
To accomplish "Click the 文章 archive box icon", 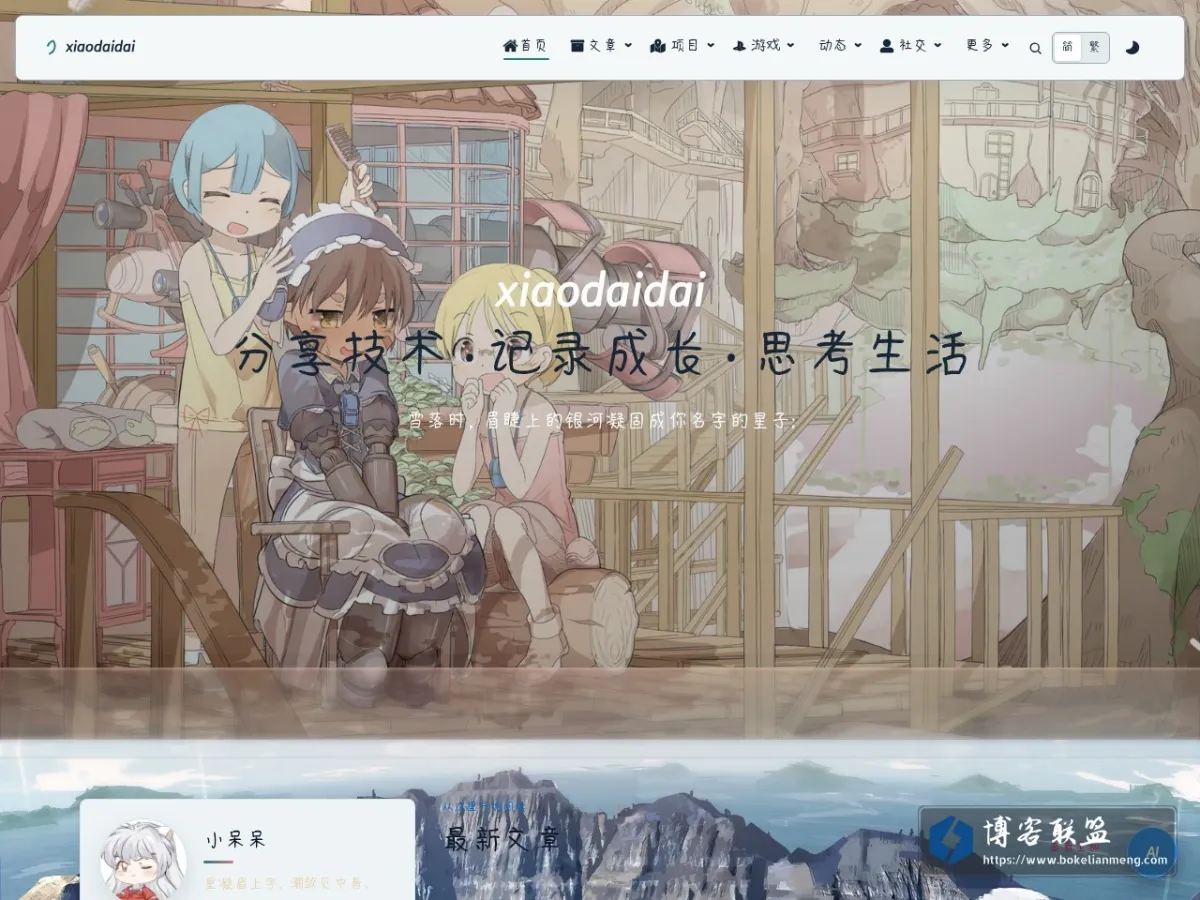I will tap(577, 46).
